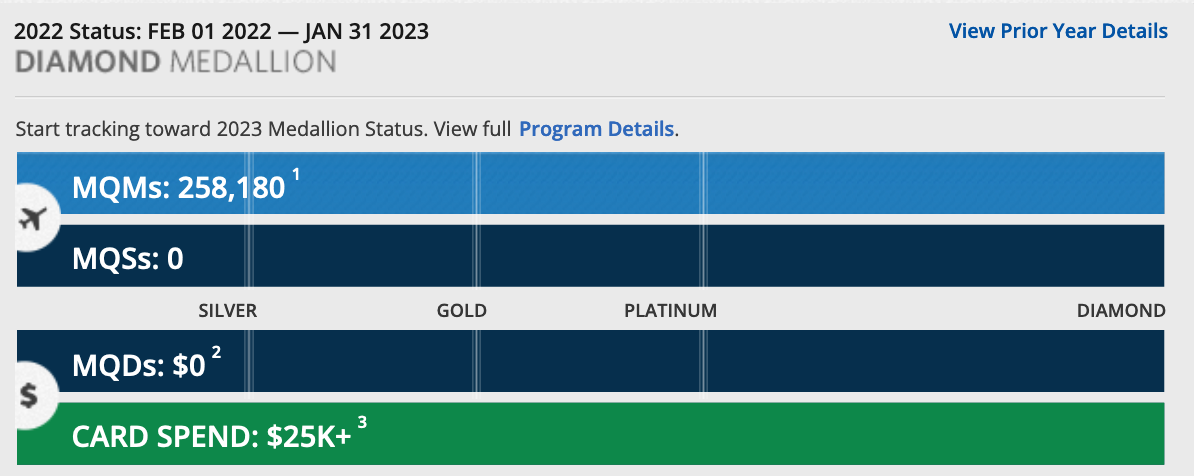Open the Program Details link
The width and height of the screenshot is (1194, 476).
[596, 129]
